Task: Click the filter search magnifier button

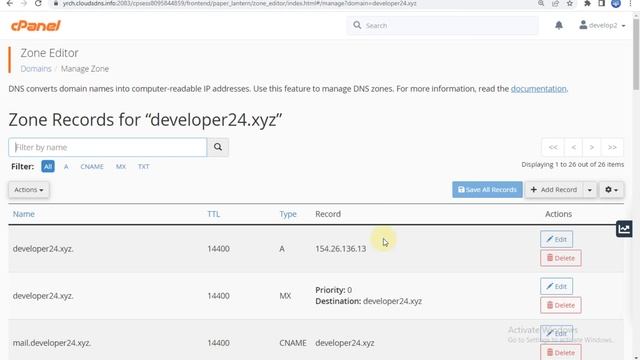Action: tap(218, 147)
